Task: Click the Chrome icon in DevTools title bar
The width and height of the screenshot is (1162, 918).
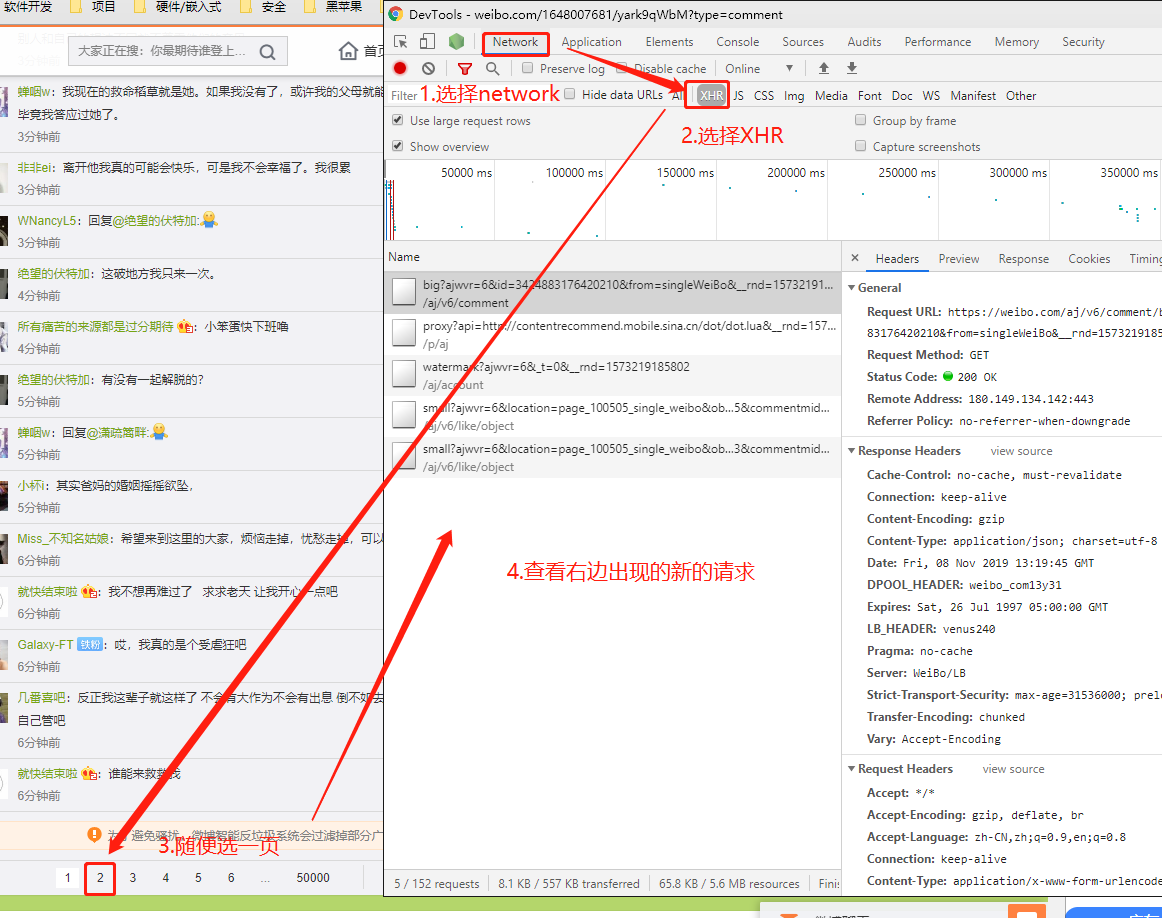Action: [x=396, y=14]
